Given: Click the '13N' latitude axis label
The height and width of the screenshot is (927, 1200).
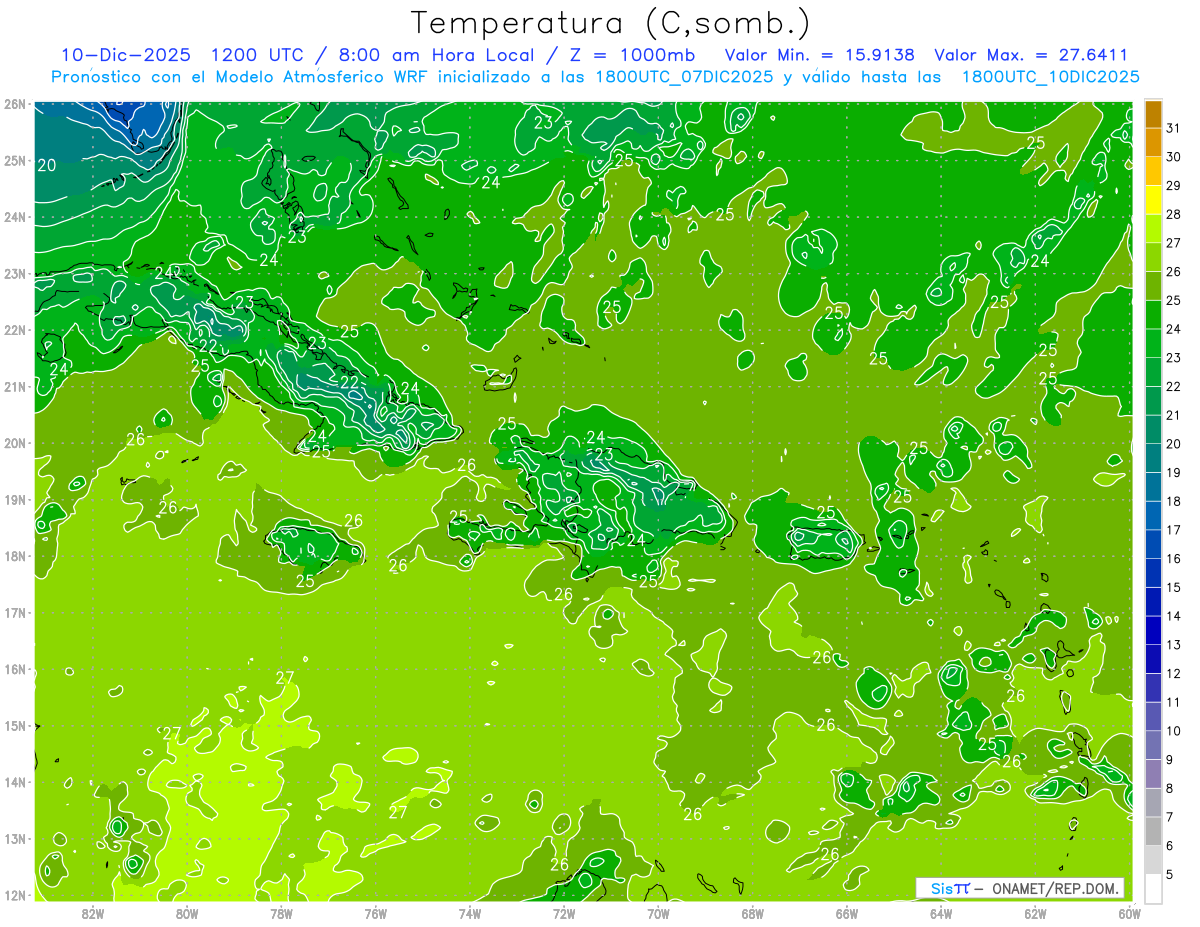Looking at the screenshot, I should (15, 839).
